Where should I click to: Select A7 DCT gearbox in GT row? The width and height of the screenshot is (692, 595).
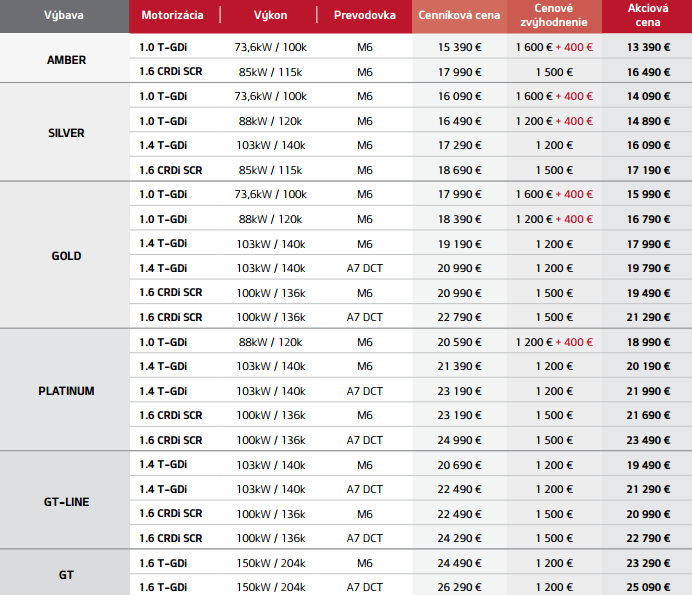coord(364,587)
